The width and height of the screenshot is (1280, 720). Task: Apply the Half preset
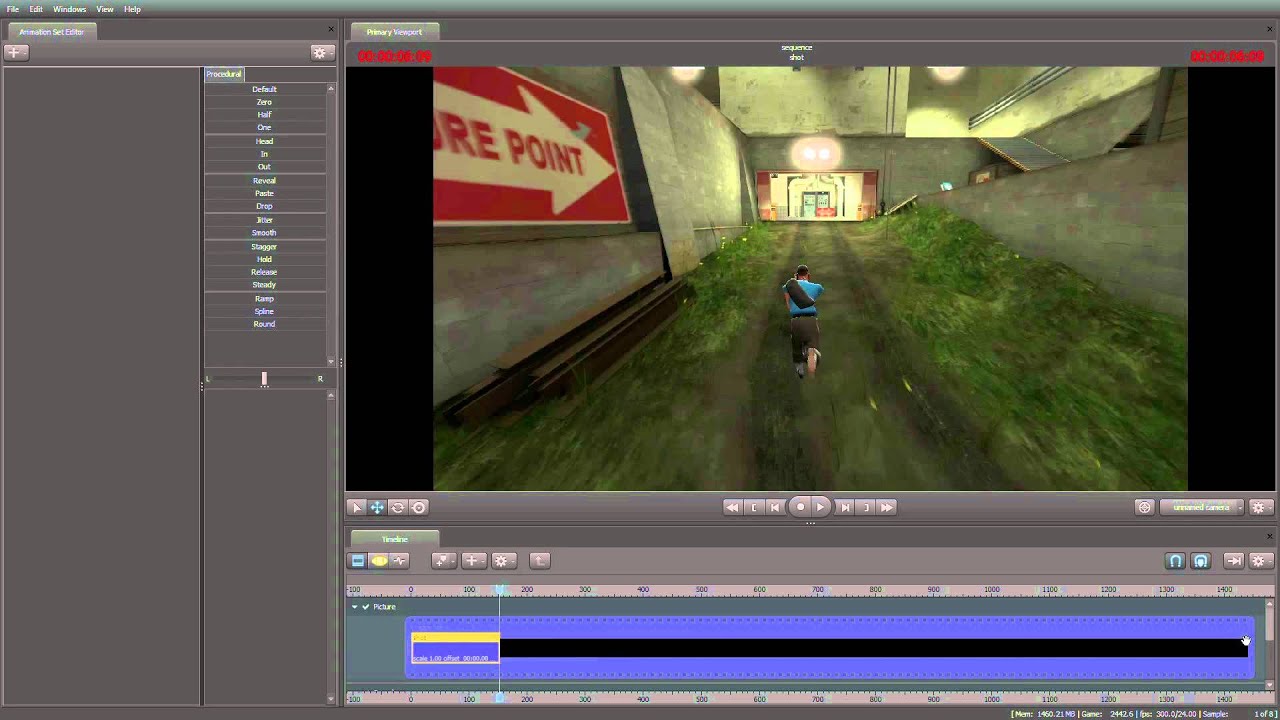(x=264, y=115)
